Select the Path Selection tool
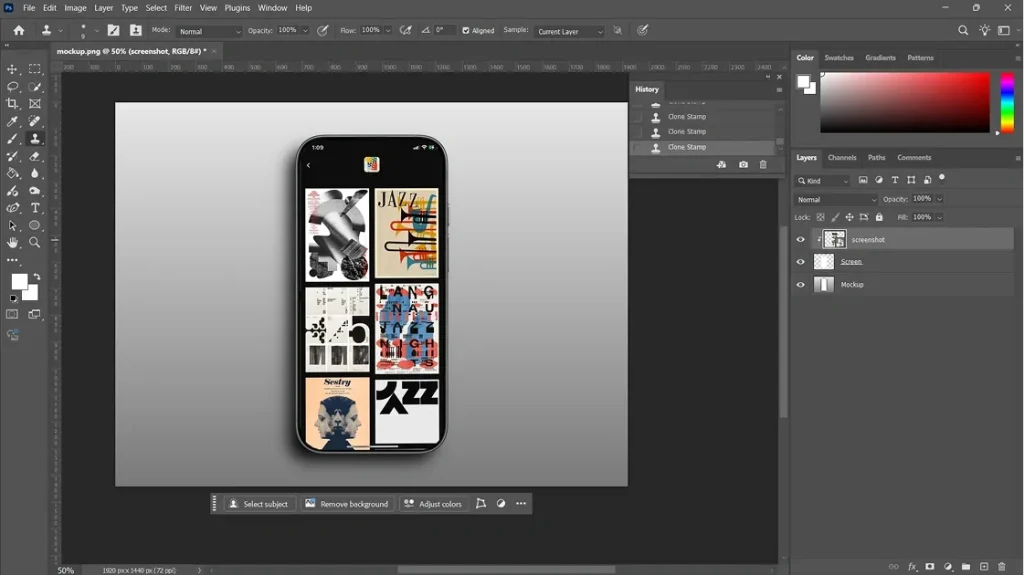 (x=12, y=225)
